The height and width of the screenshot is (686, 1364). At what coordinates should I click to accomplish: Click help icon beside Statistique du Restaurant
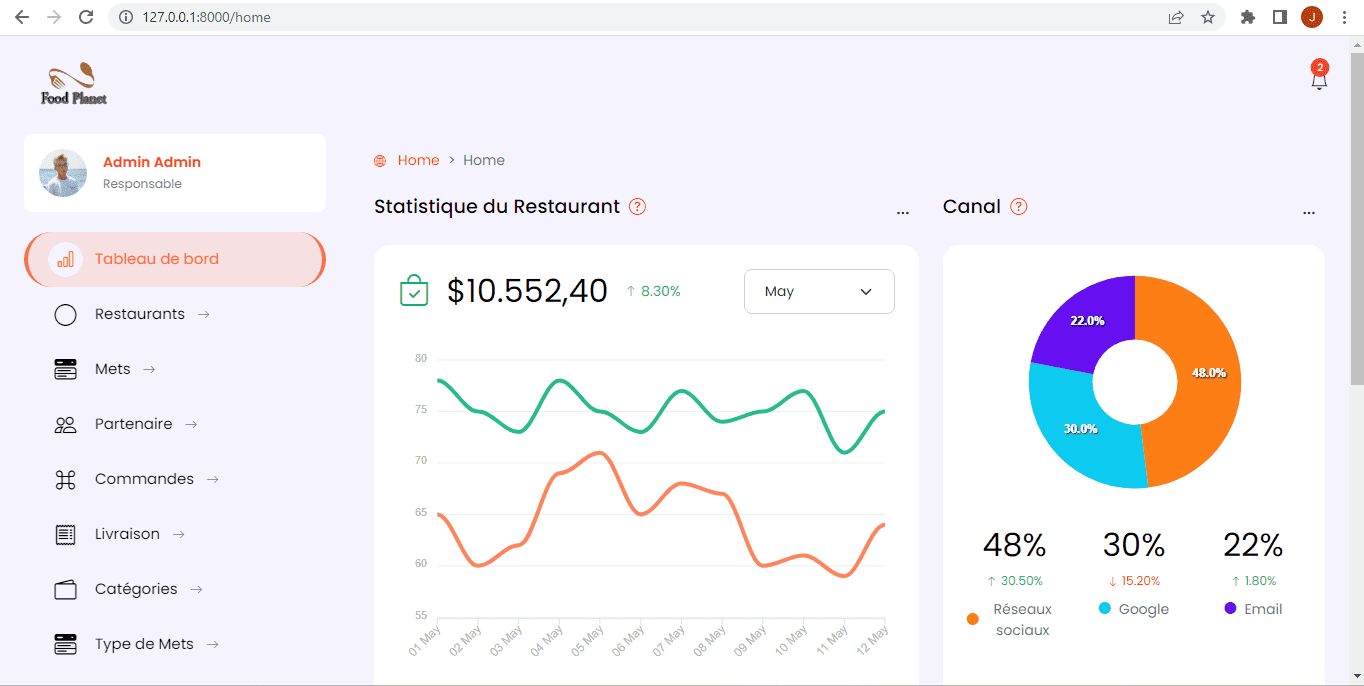637,207
